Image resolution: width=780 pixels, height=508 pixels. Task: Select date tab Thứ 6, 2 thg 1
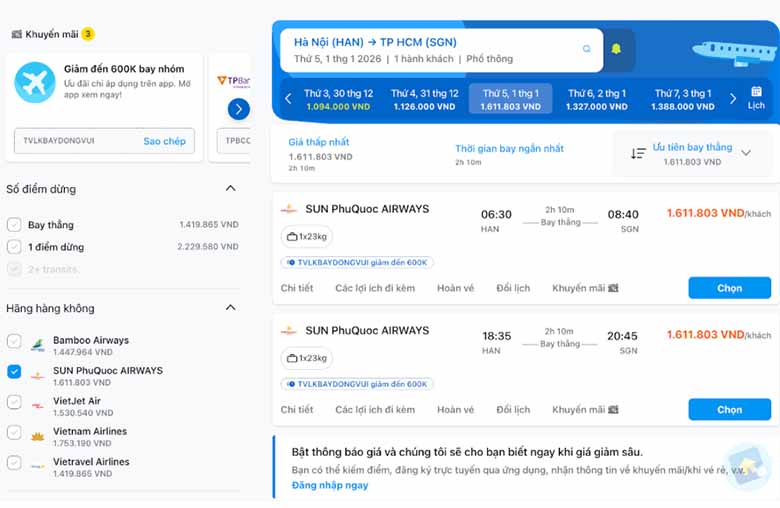[596, 99]
